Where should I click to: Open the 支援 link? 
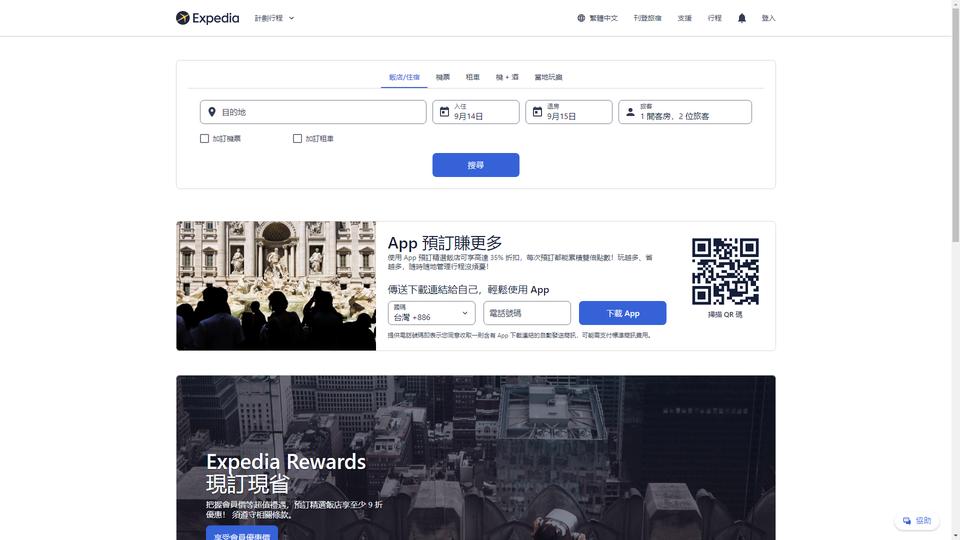pyautogui.click(x=684, y=18)
